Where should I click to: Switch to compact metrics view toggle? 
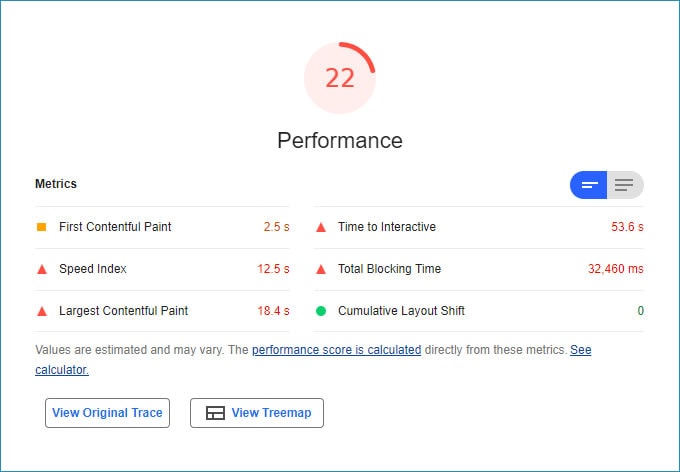588,185
